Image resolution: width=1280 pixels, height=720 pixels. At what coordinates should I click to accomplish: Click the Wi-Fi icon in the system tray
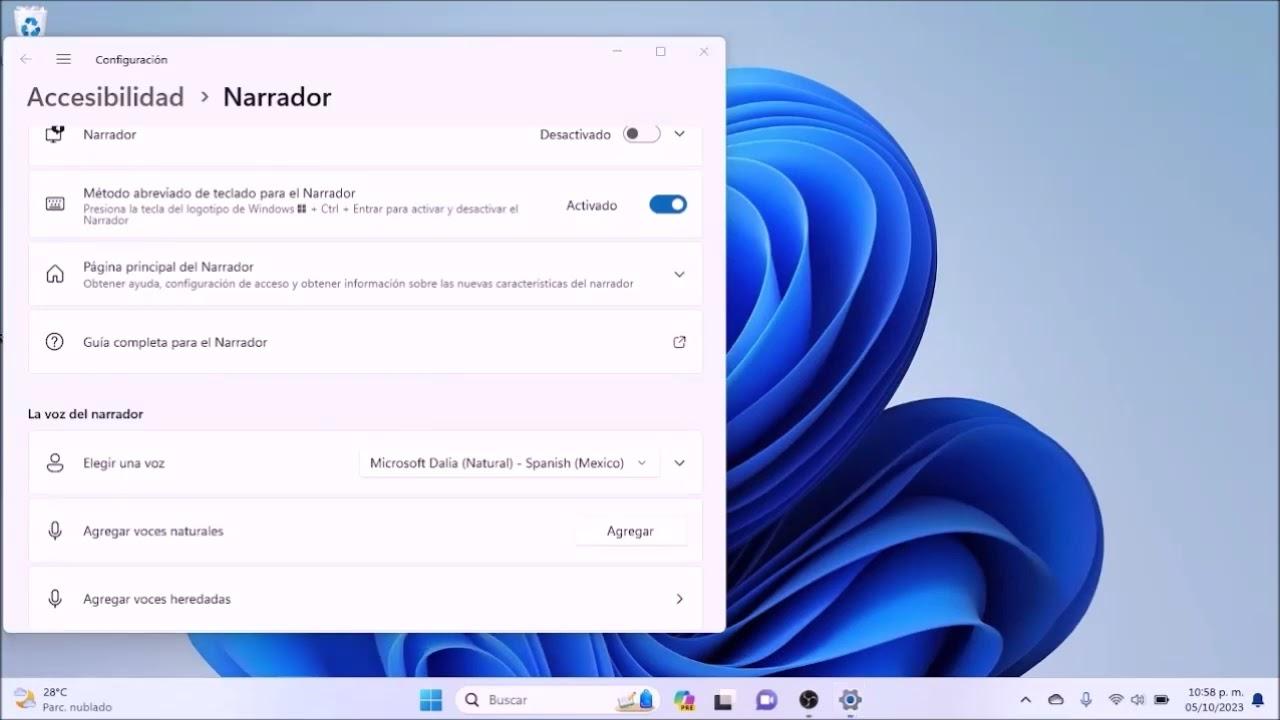click(1115, 699)
